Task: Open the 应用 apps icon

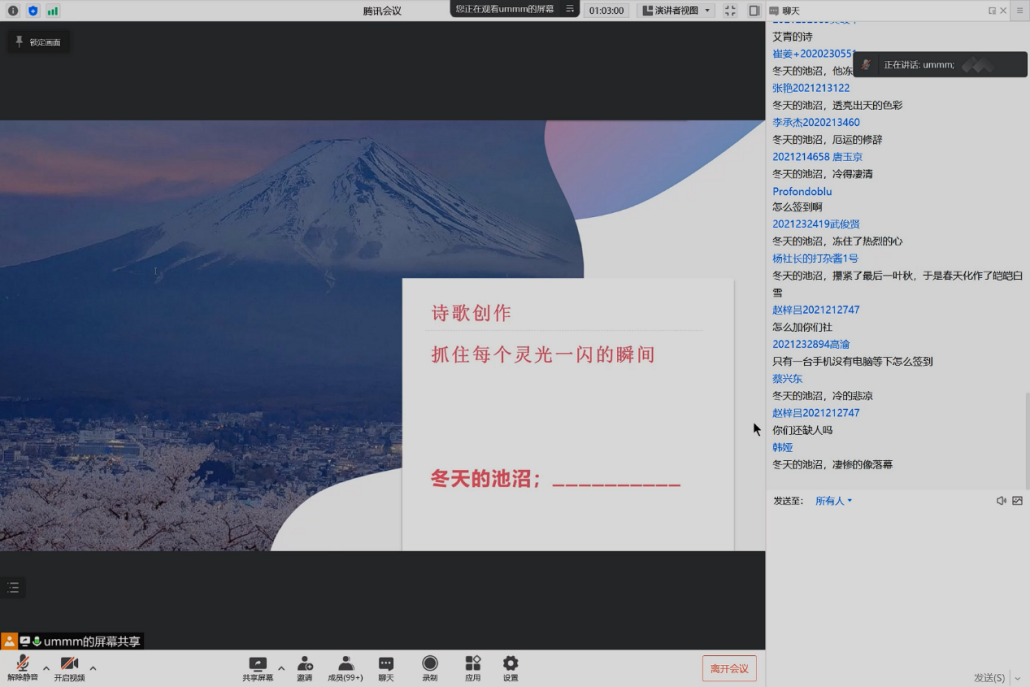Action: click(x=473, y=667)
